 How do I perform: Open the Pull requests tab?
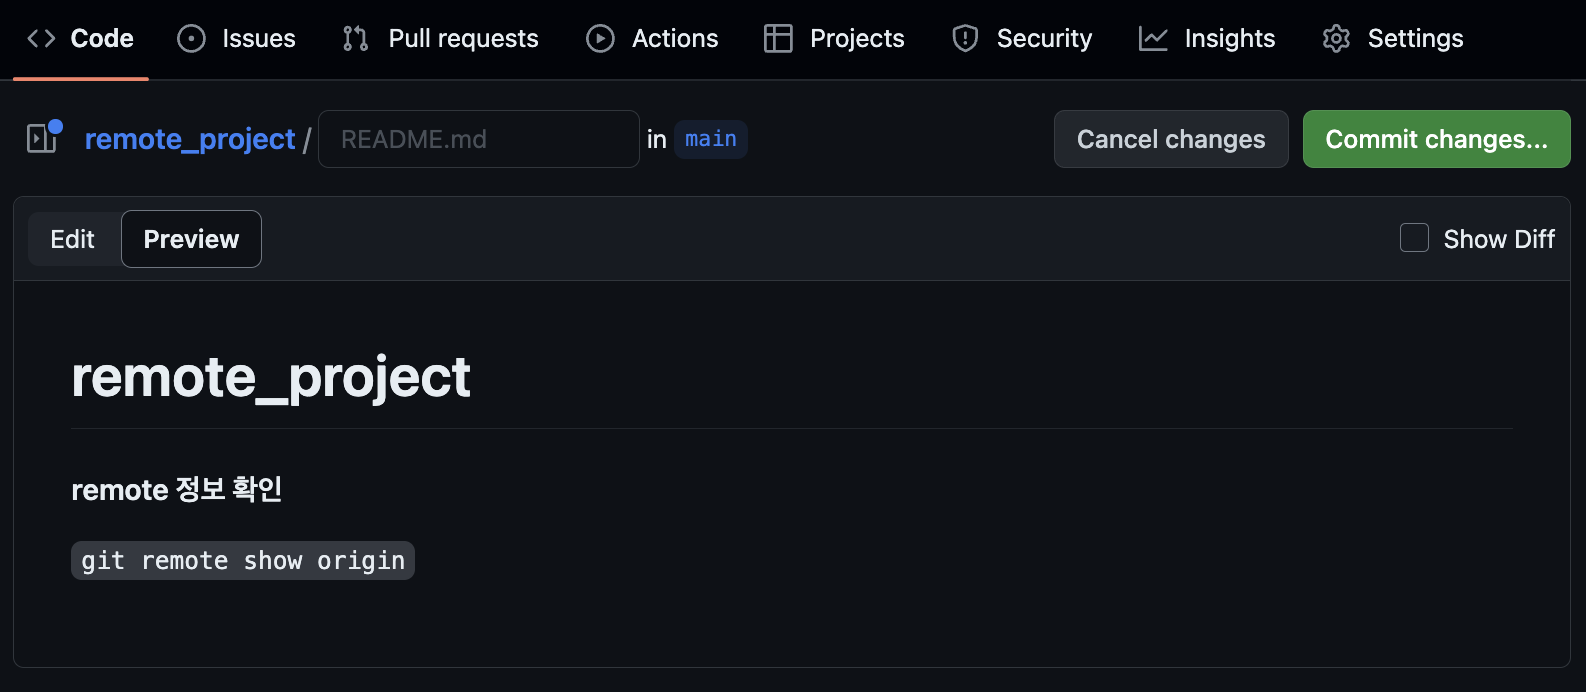click(440, 38)
